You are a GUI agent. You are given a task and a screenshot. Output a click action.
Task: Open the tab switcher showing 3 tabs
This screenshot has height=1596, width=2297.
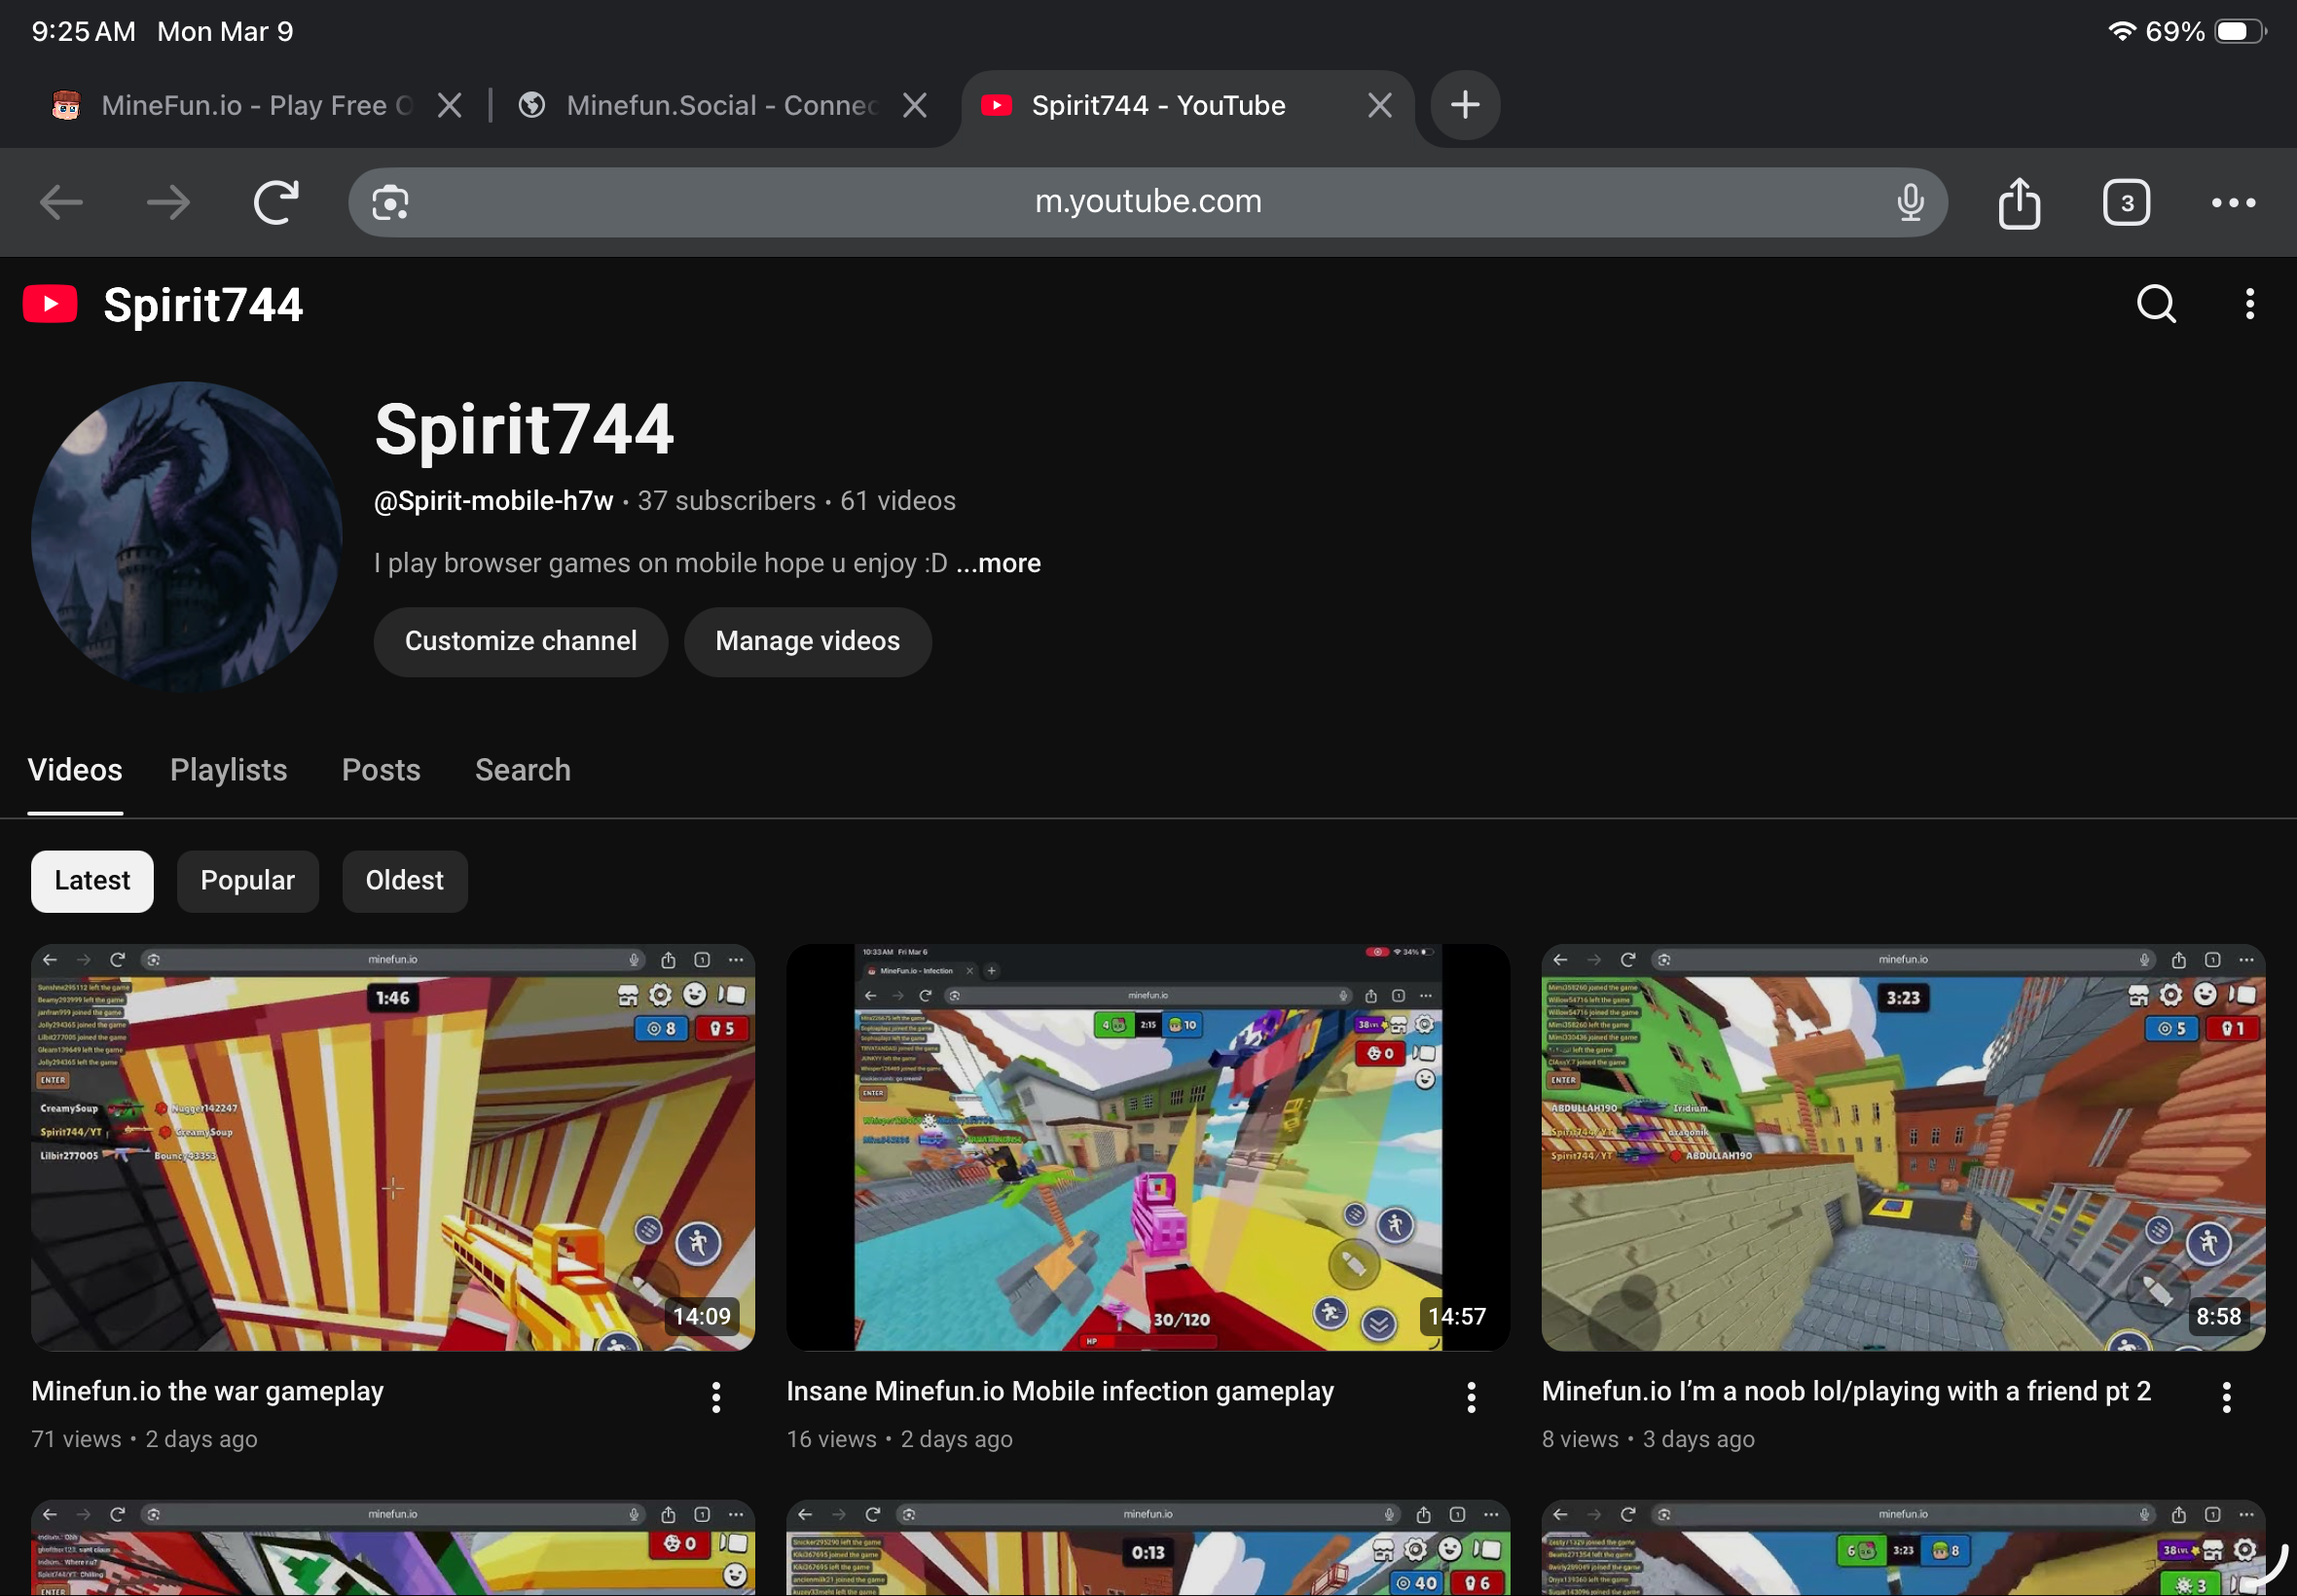click(2125, 203)
